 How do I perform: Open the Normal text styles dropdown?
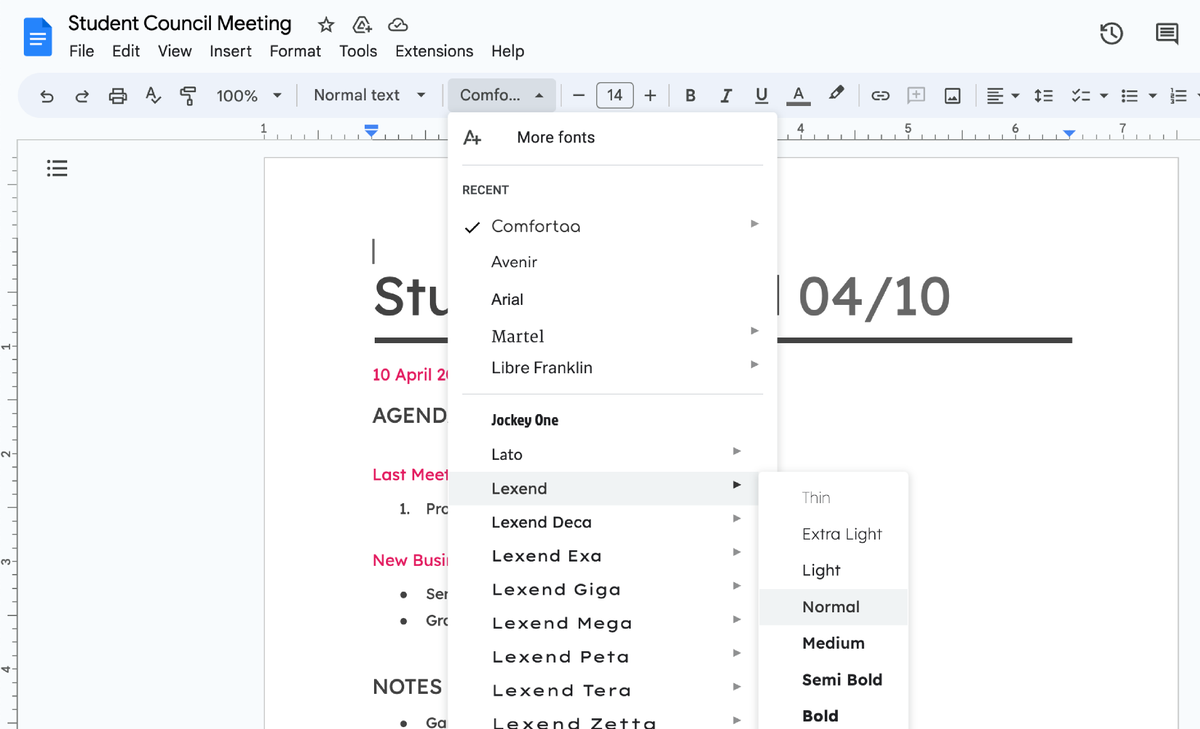click(x=369, y=96)
